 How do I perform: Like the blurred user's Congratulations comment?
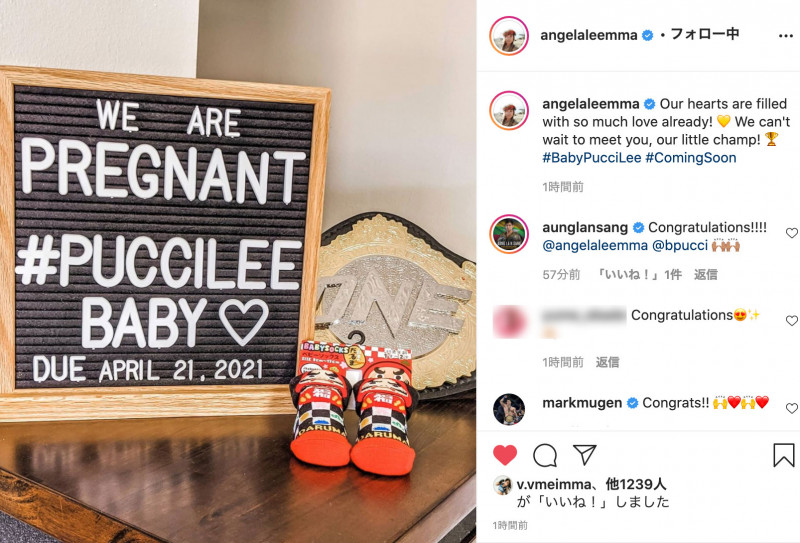click(x=791, y=321)
